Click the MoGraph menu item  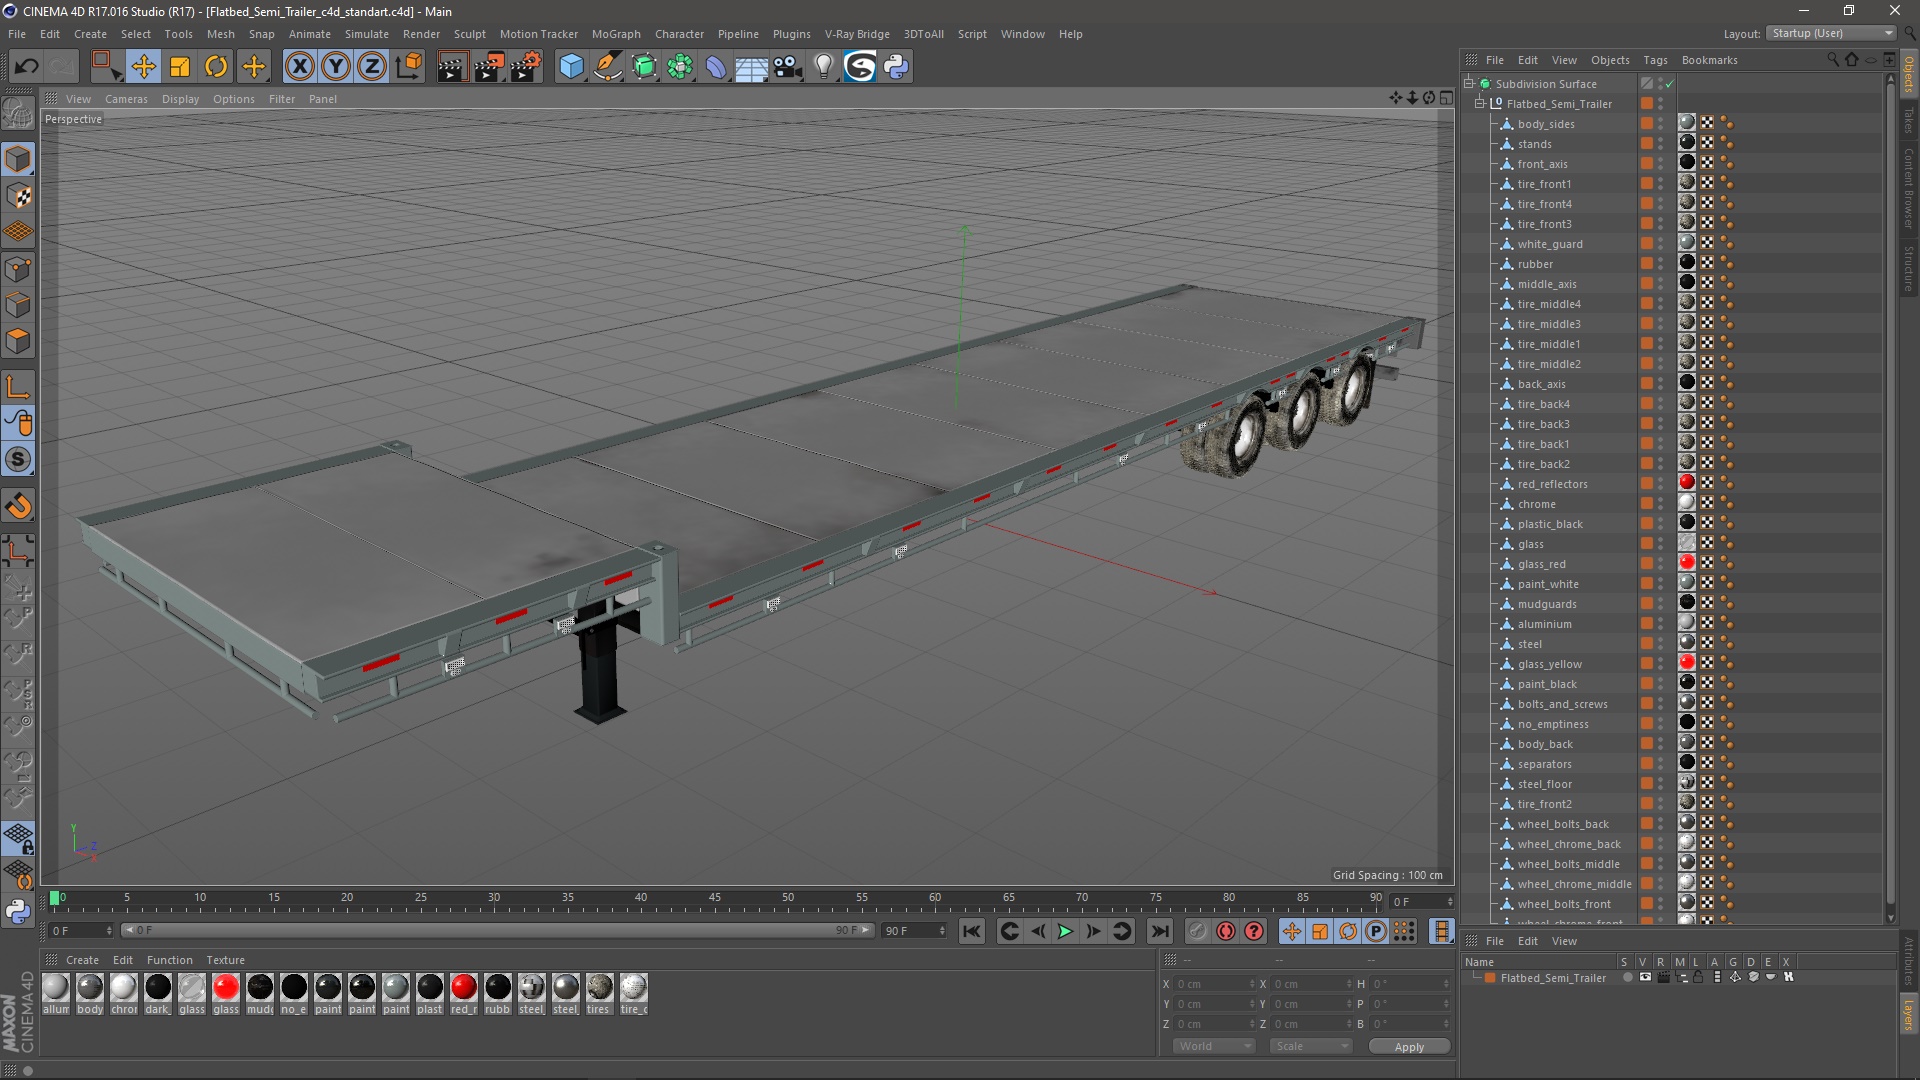coord(615,33)
